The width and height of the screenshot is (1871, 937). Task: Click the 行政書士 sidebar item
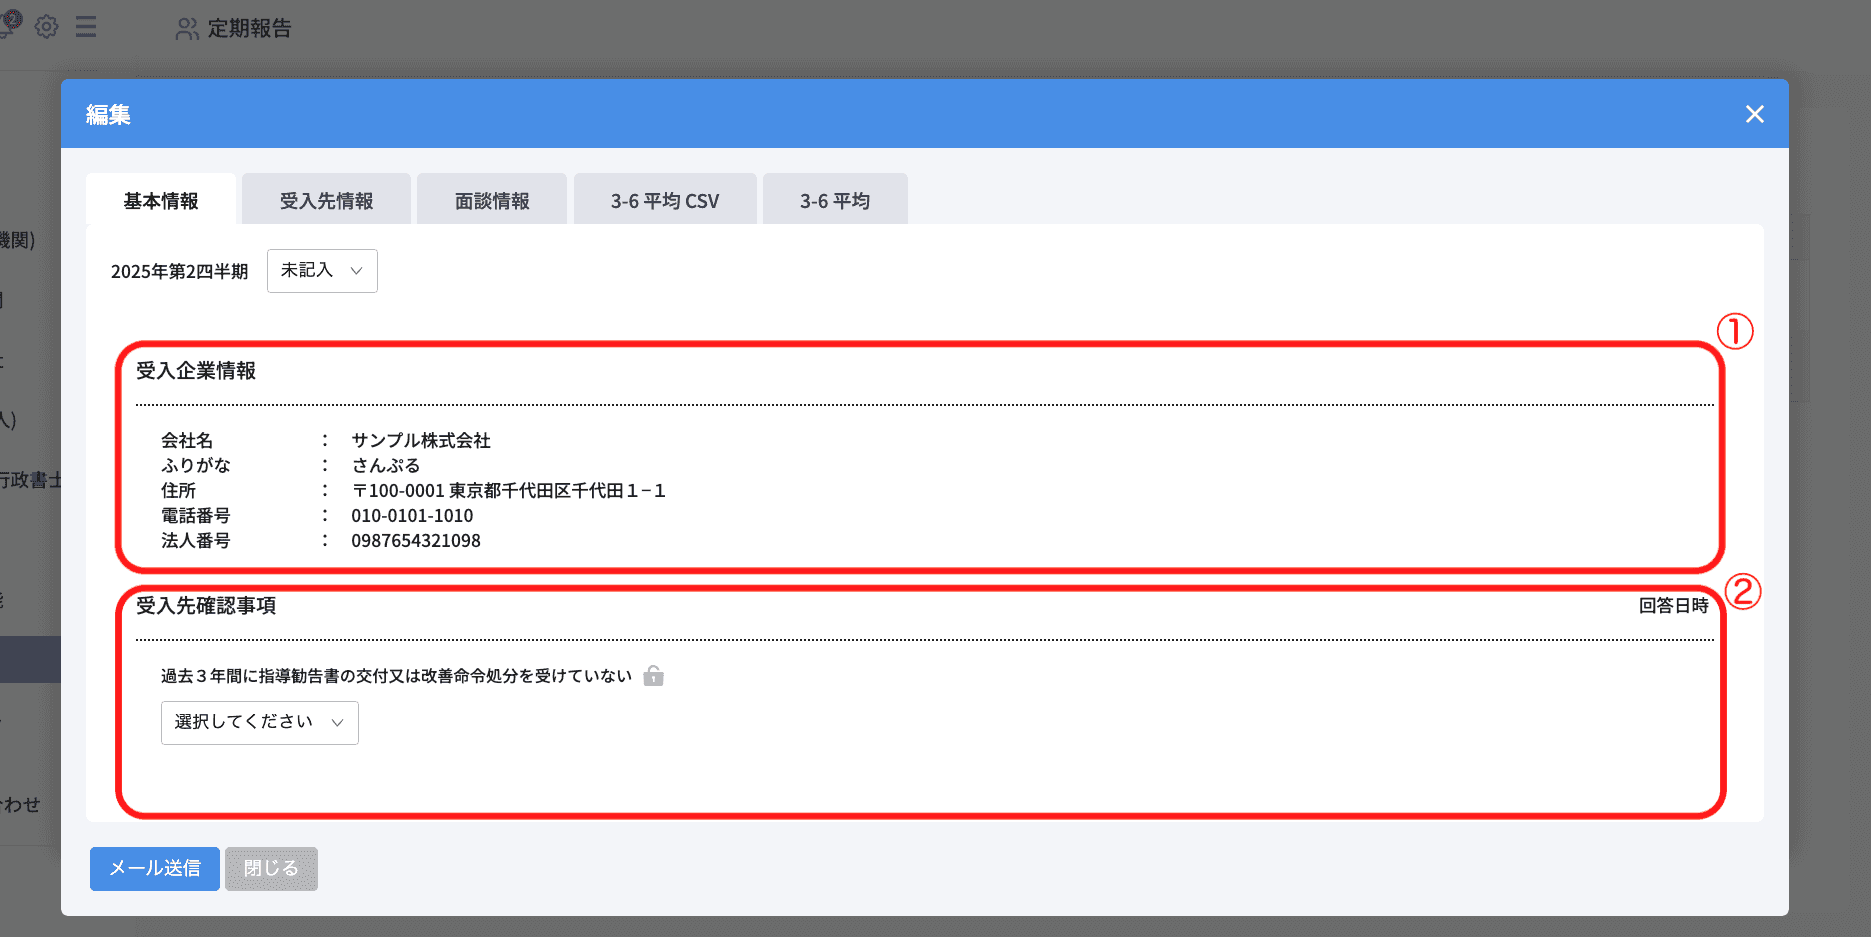[30, 480]
